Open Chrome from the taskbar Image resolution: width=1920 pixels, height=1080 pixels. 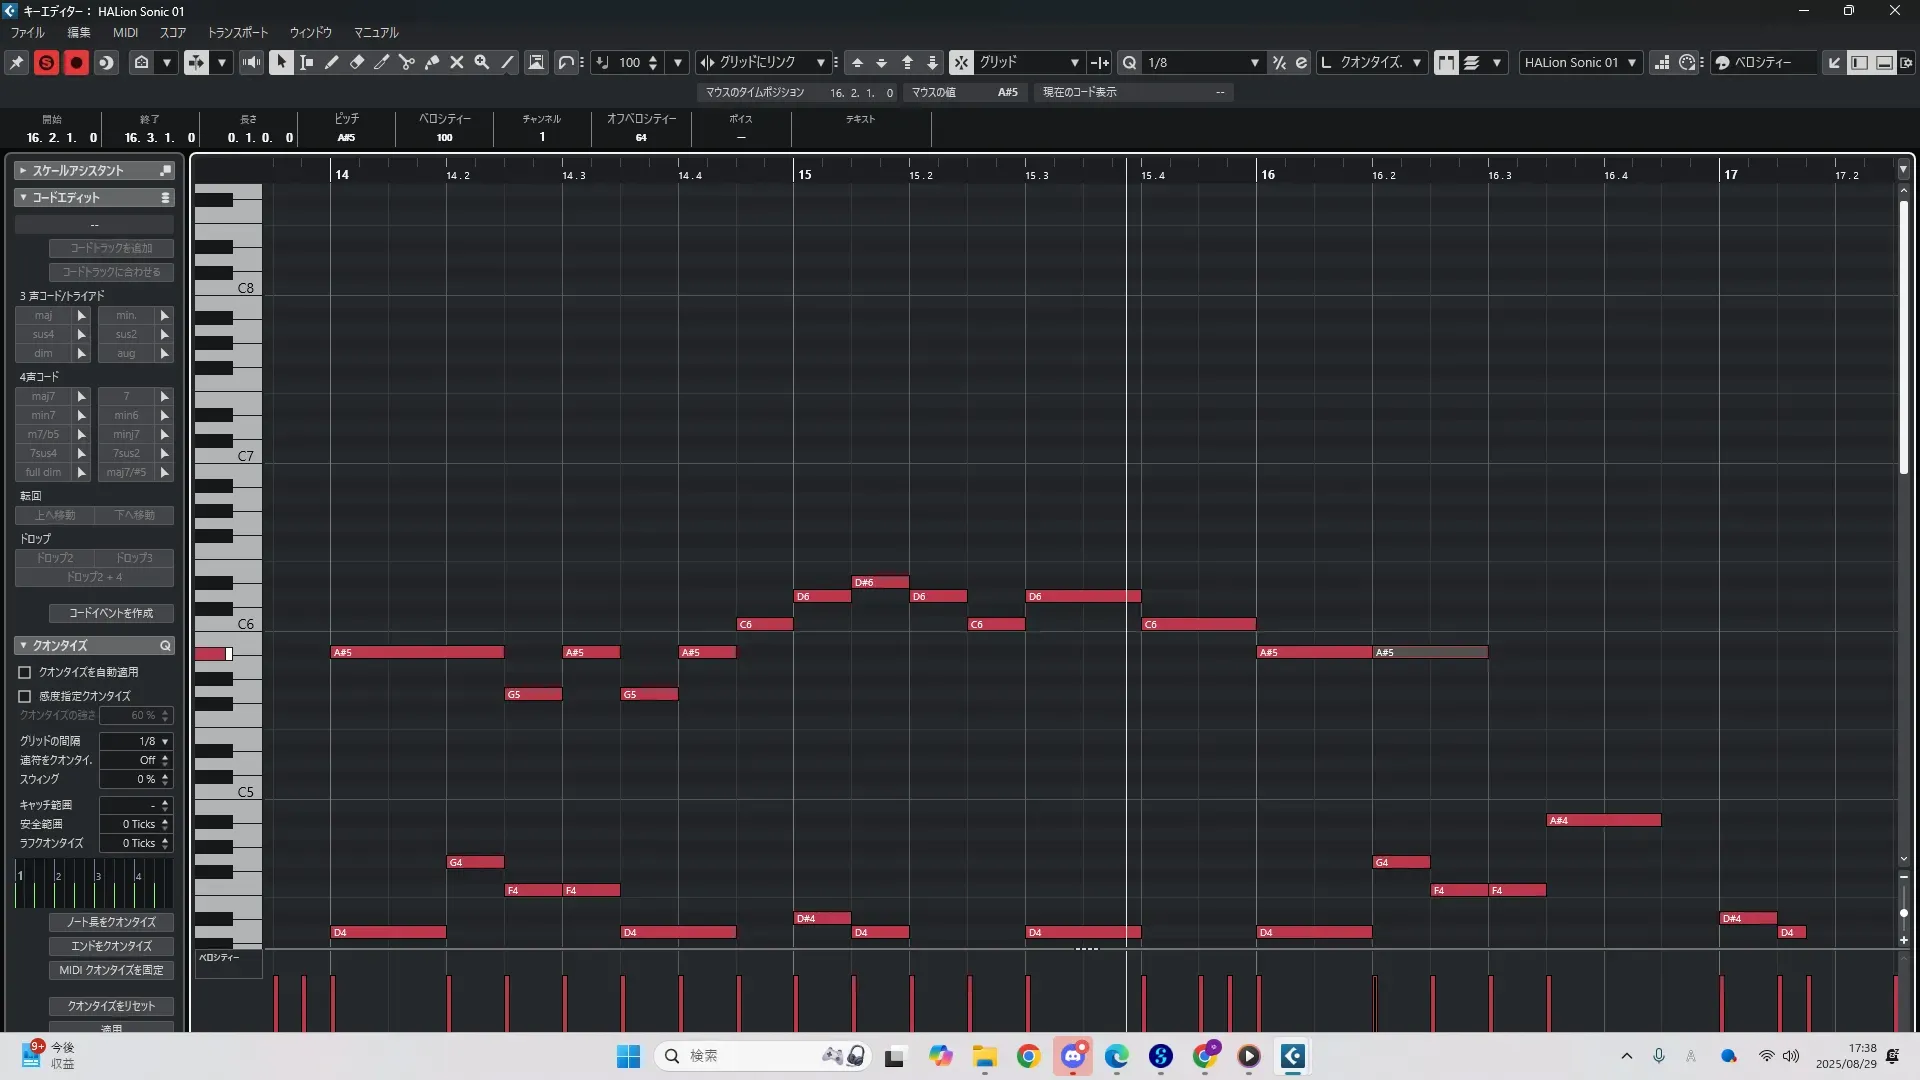1028,1056
